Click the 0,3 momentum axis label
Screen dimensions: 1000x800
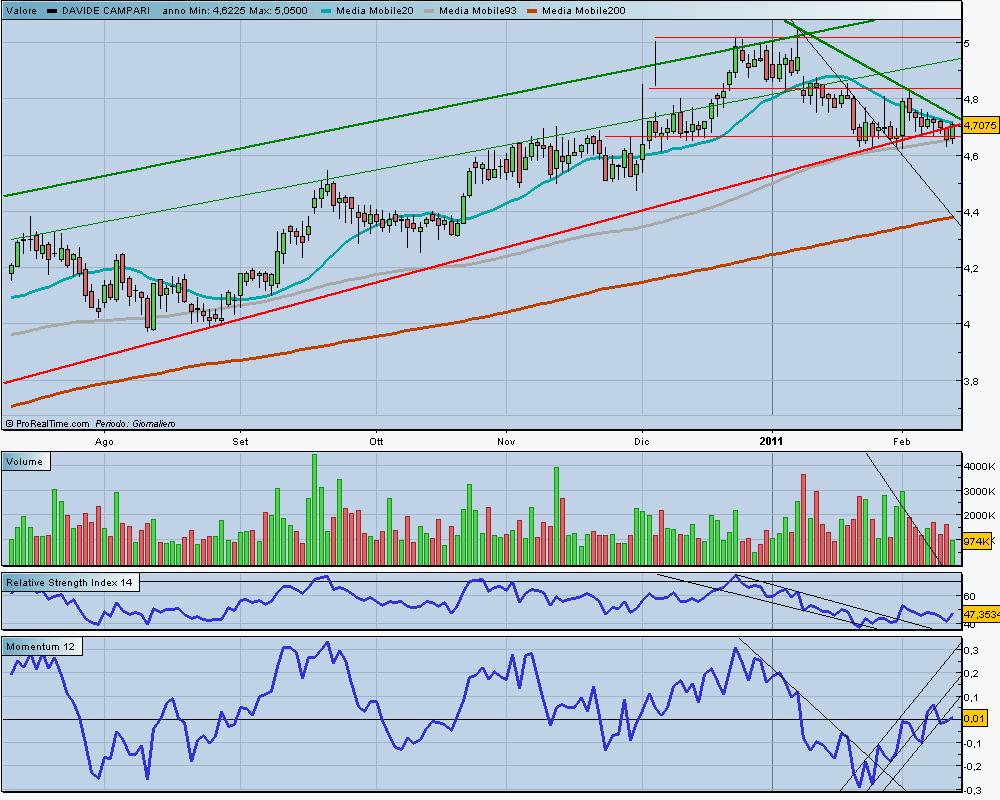(x=972, y=650)
